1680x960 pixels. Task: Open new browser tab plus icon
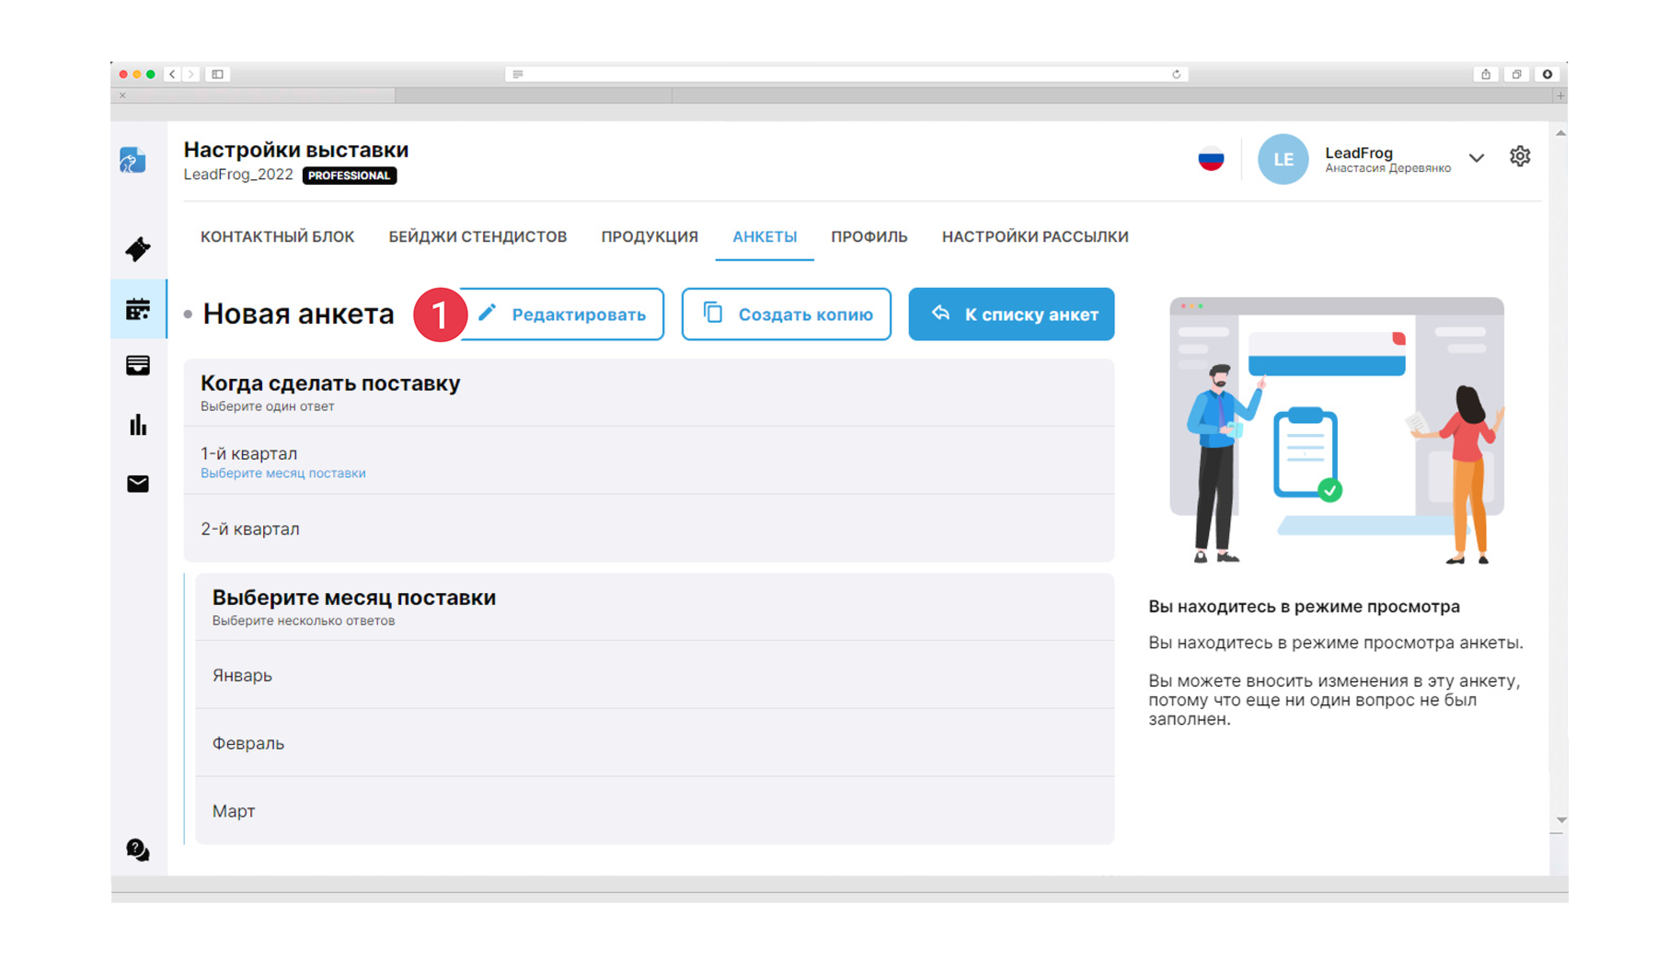tap(1560, 96)
